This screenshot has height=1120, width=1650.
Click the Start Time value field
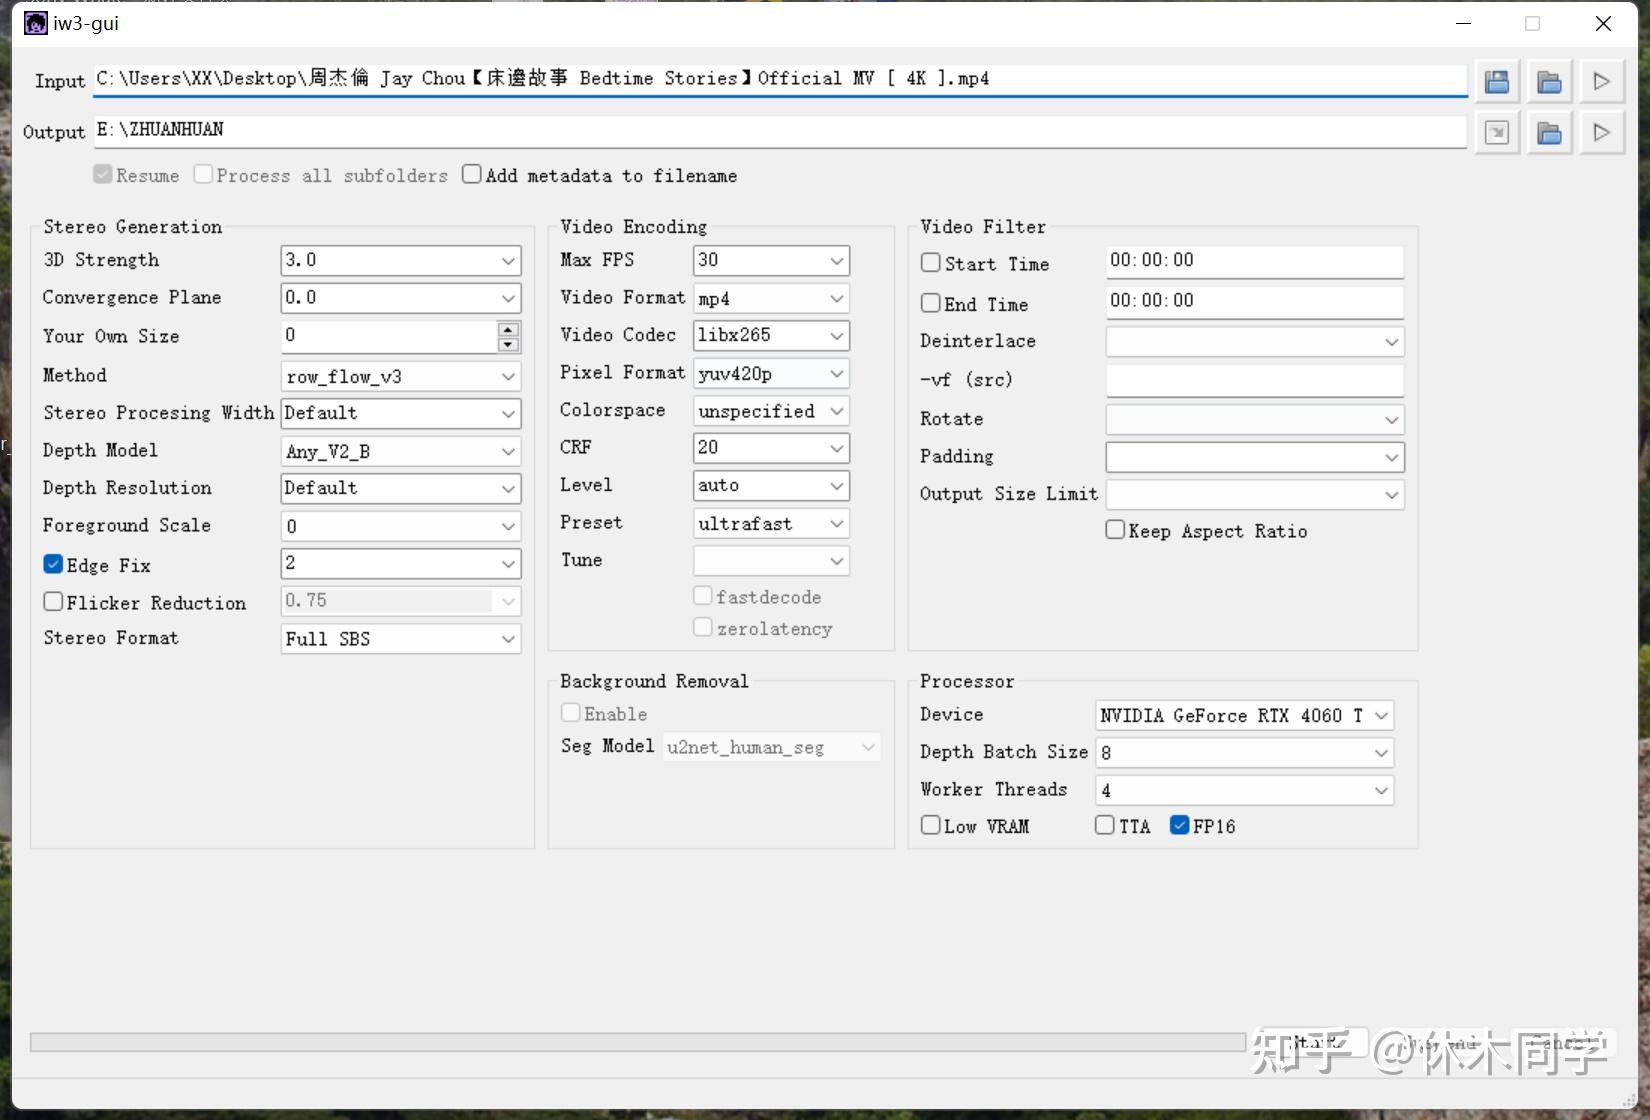tap(1255, 261)
